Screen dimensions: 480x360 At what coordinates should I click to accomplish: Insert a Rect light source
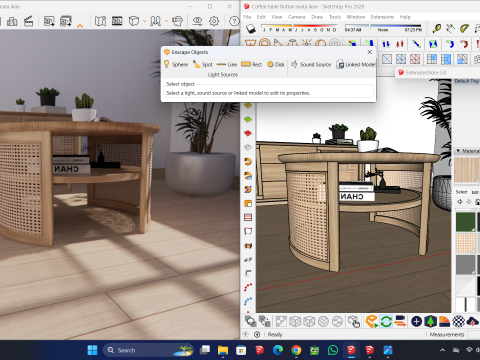click(251, 64)
